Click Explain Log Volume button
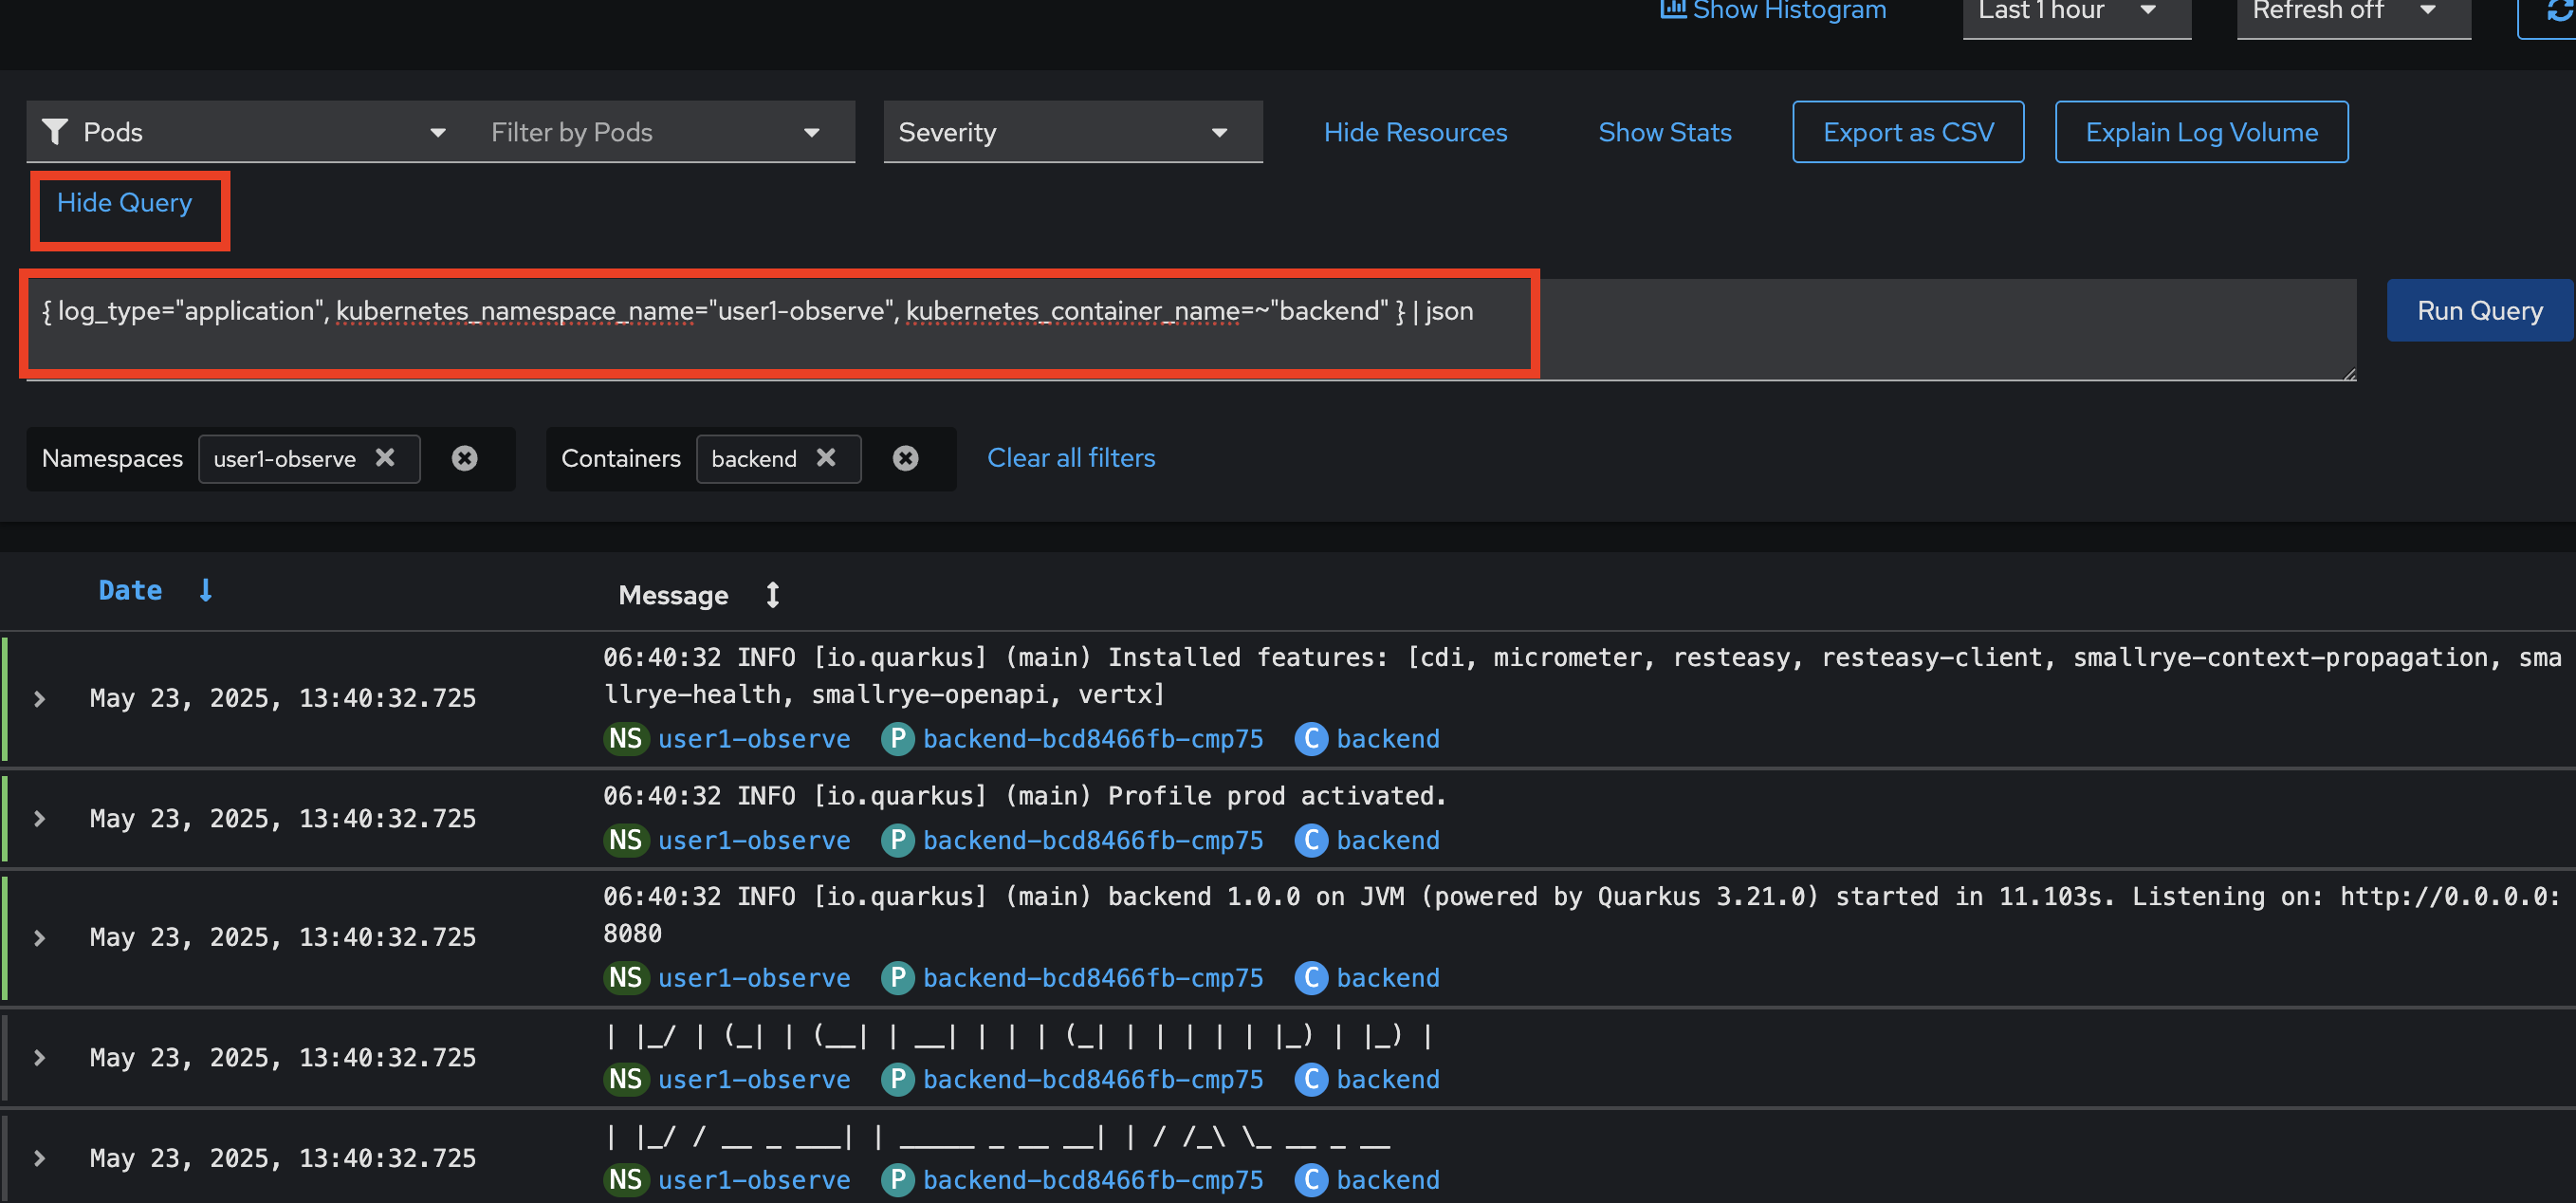 tap(2201, 132)
